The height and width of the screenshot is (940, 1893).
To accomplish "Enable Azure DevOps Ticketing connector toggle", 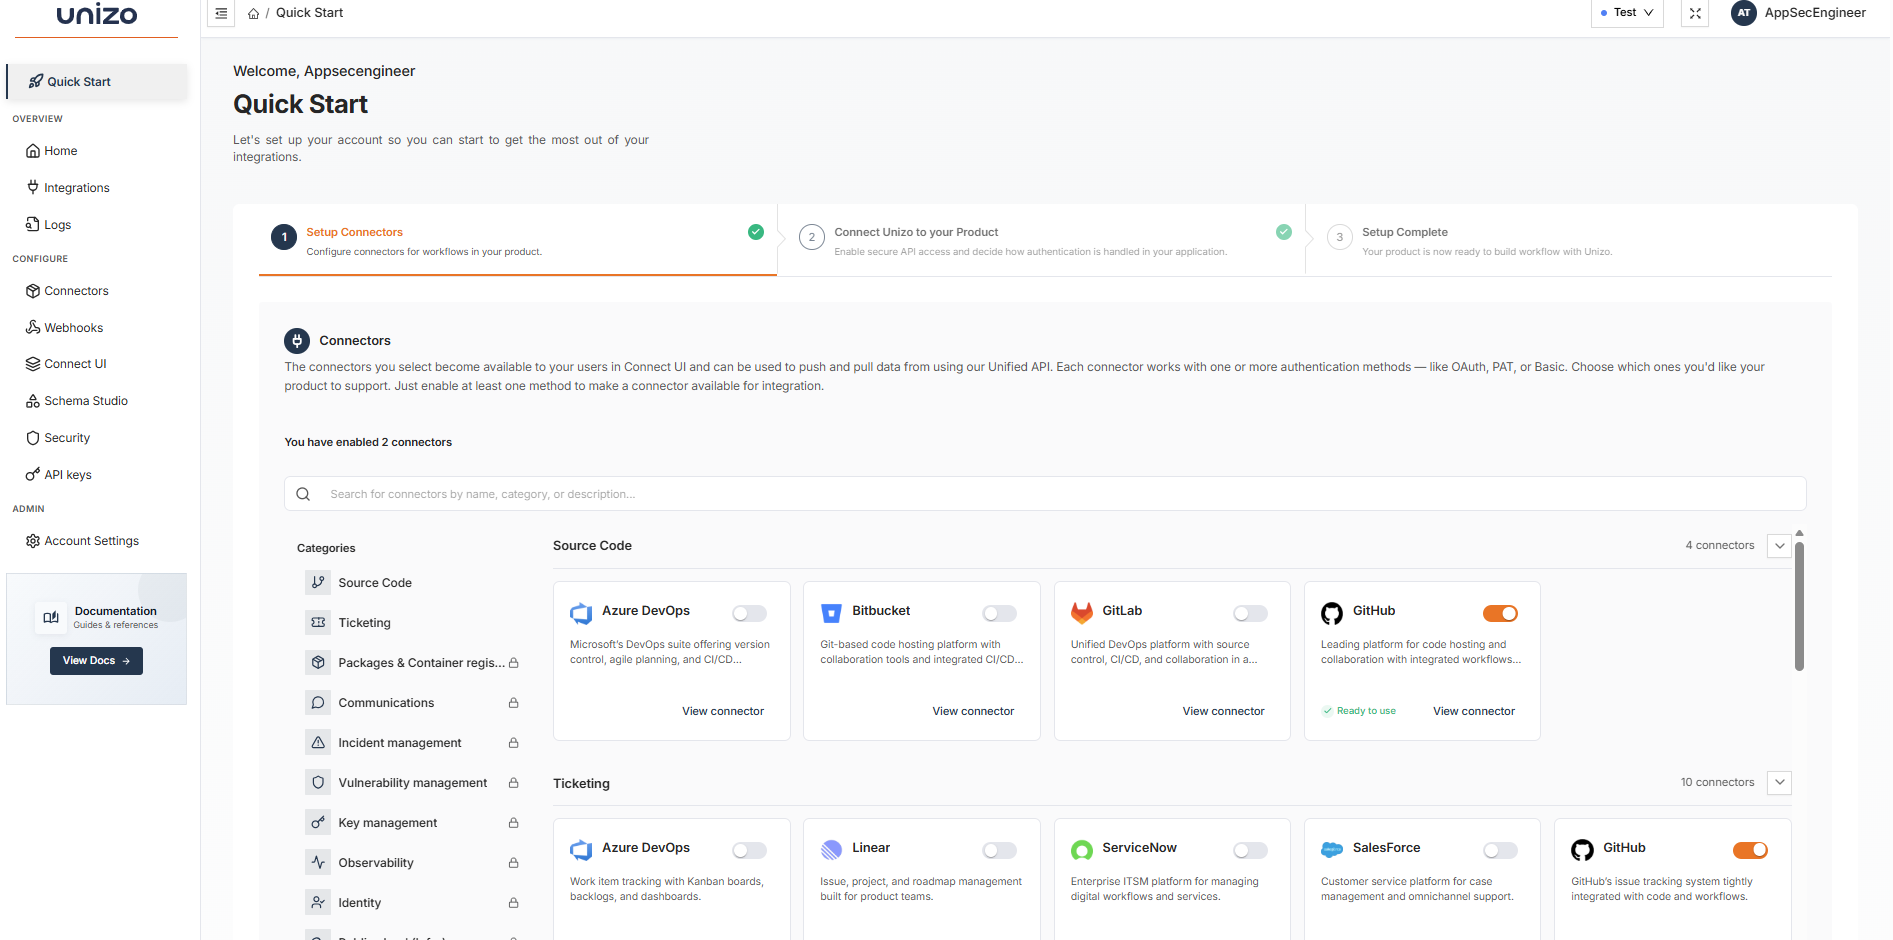I will [x=750, y=850].
